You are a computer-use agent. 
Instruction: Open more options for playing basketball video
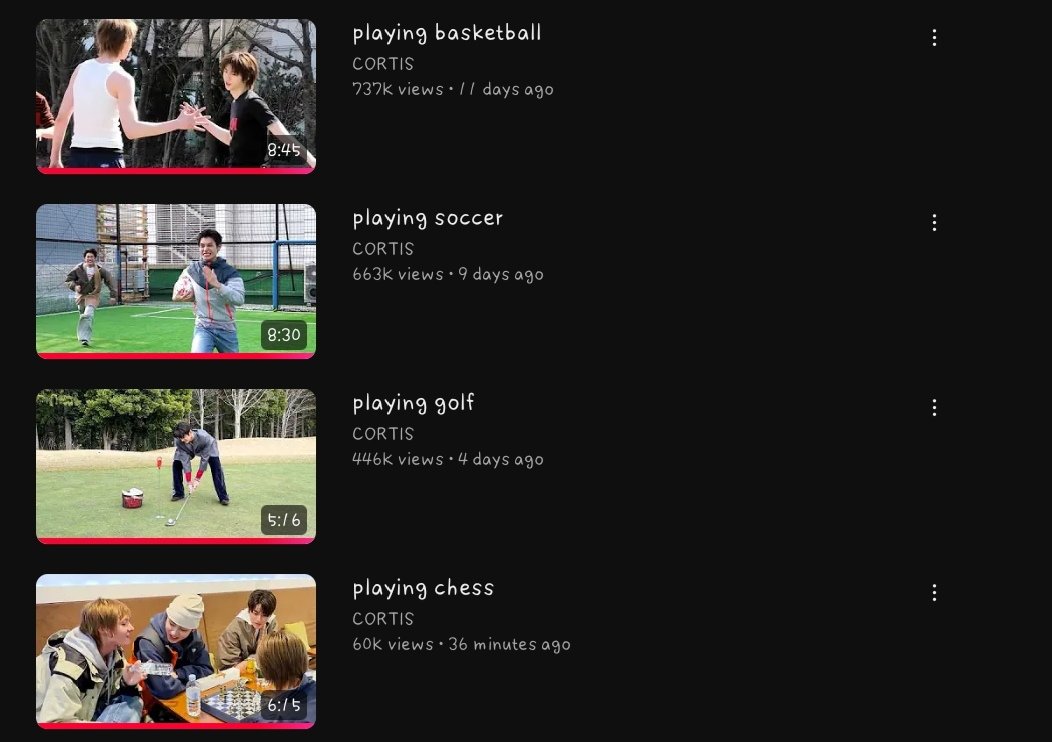click(934, 38)
